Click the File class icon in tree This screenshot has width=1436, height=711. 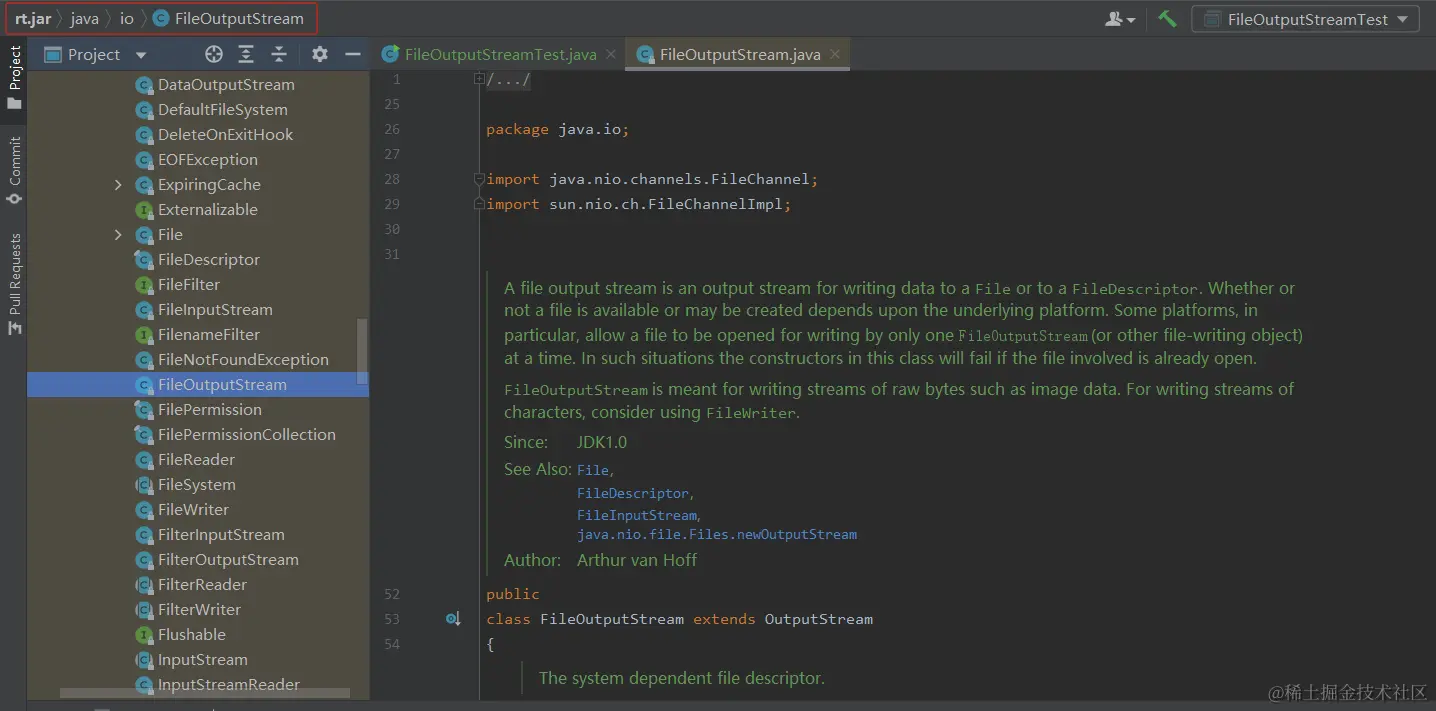(143, 234)
